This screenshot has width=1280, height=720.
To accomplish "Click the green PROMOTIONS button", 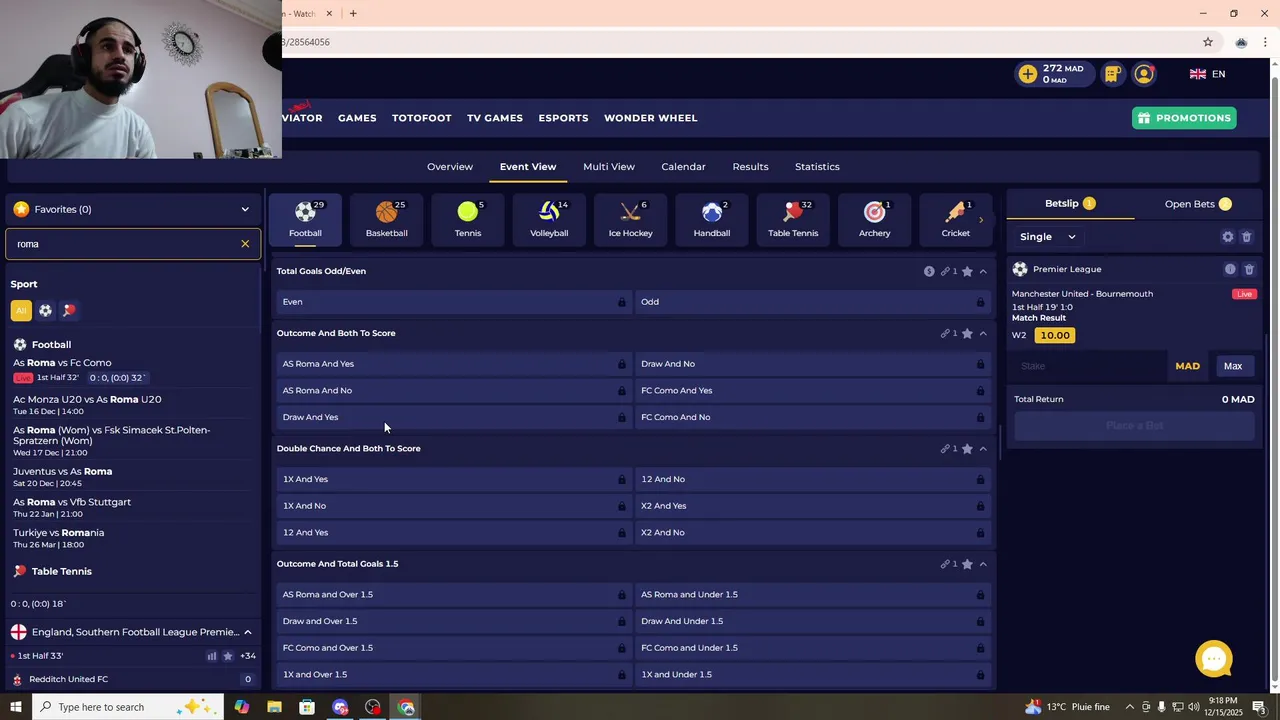I will pyautogui.click(x=1184, y=118).
